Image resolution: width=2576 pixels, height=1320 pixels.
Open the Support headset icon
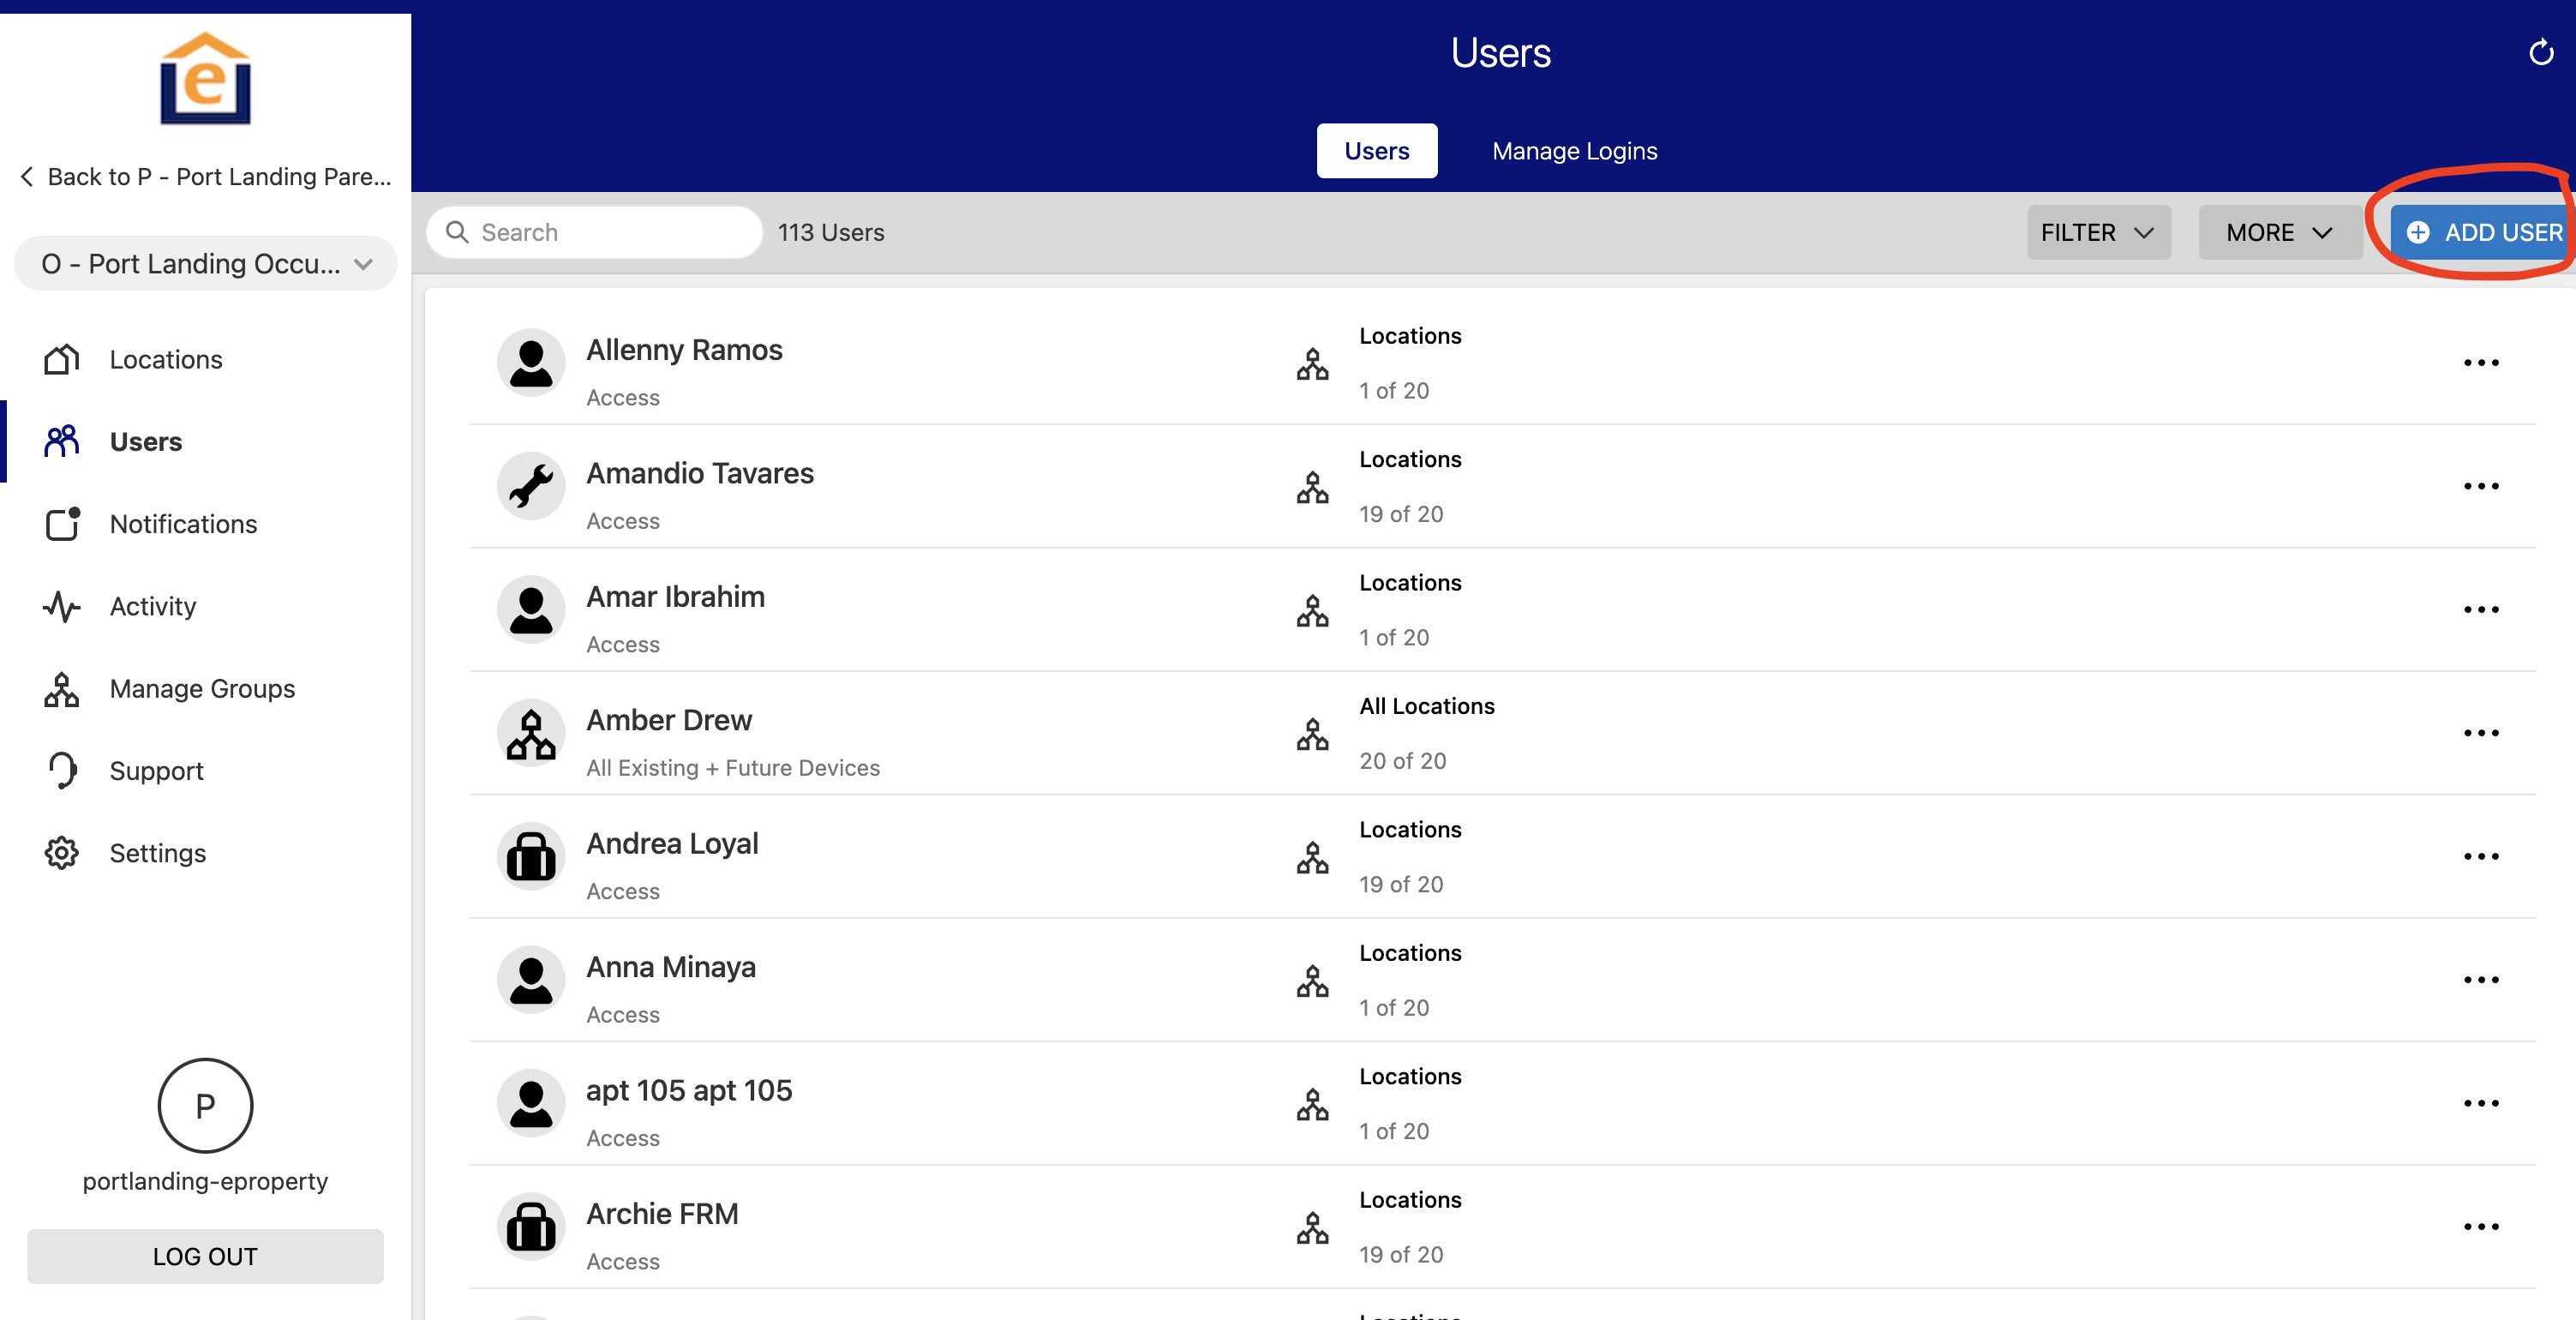[62, 770]
